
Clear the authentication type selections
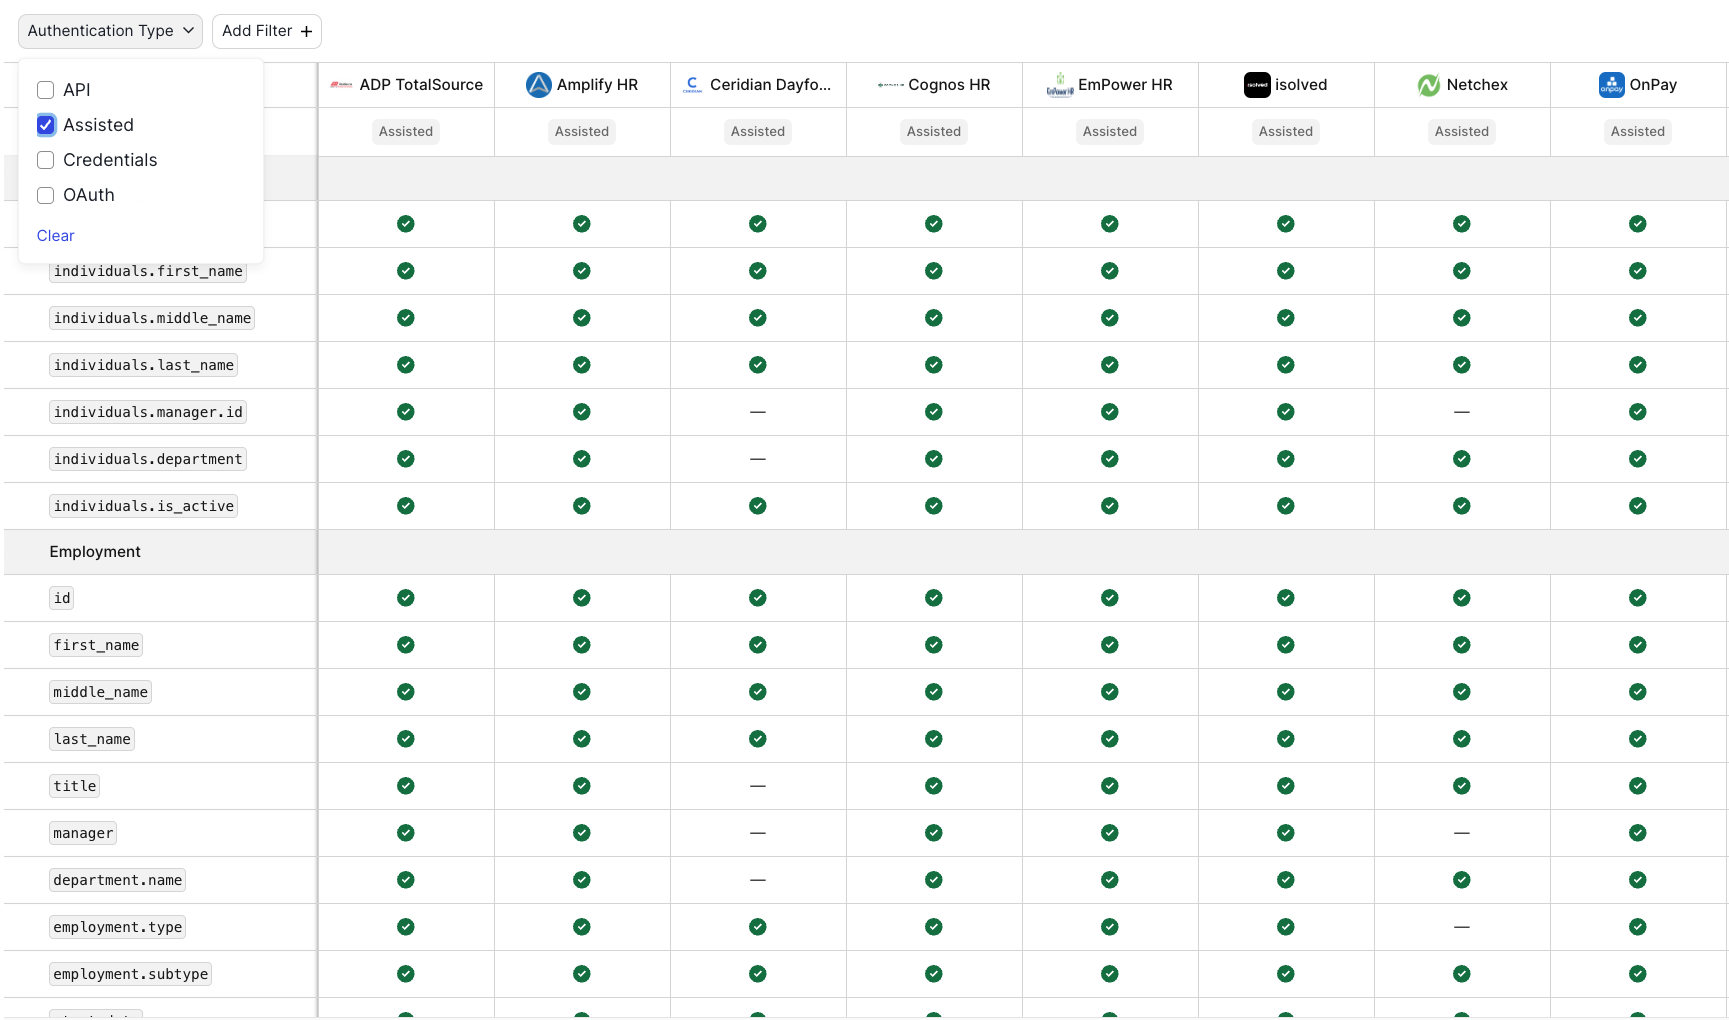[x=56, y=236]
